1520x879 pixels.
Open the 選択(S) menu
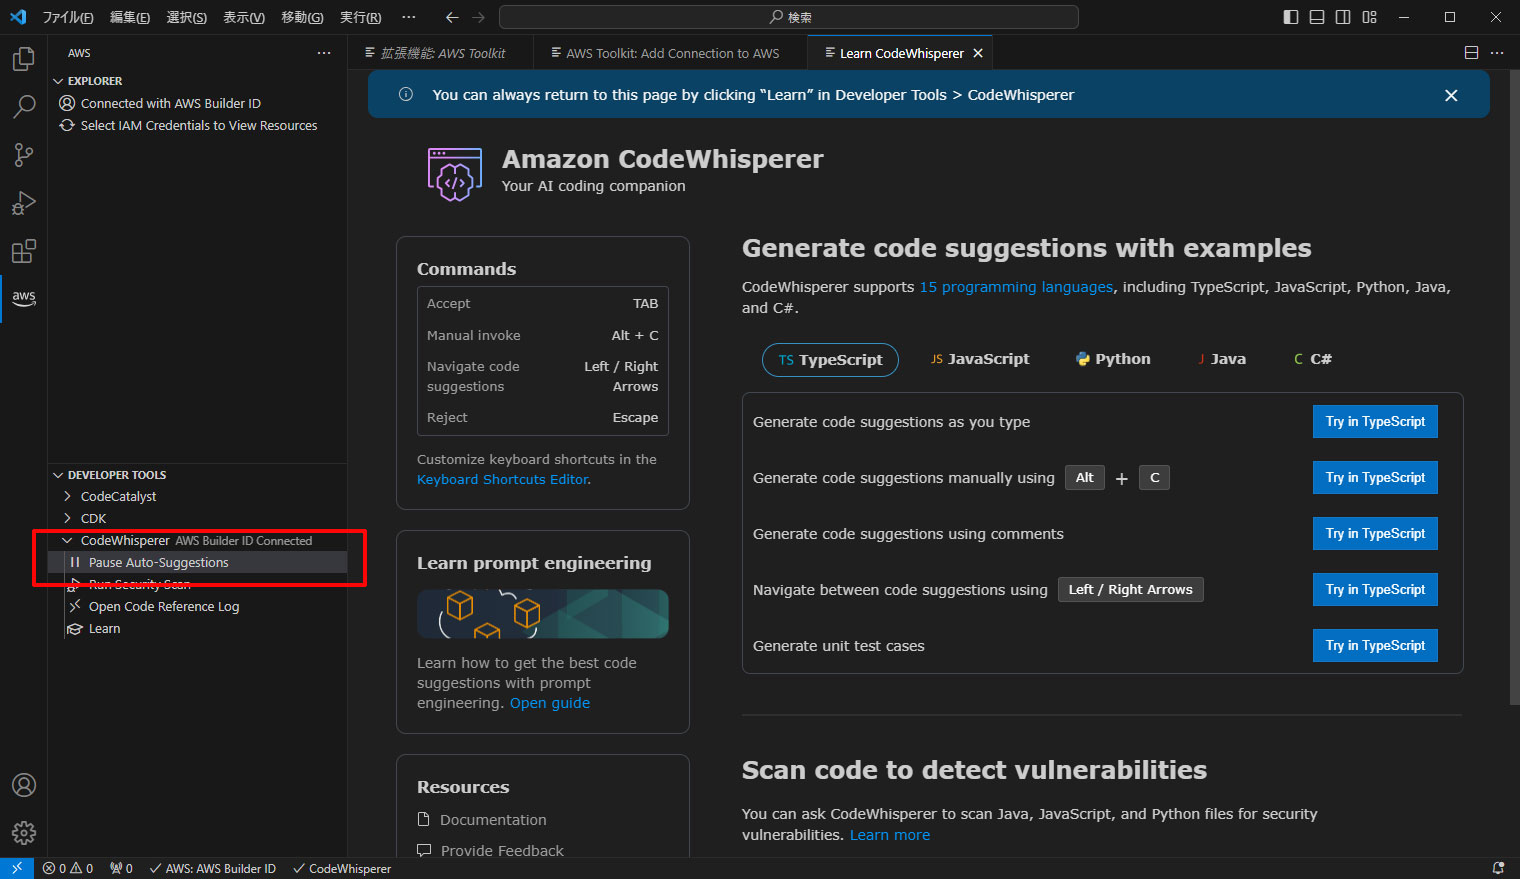point(186,17)
